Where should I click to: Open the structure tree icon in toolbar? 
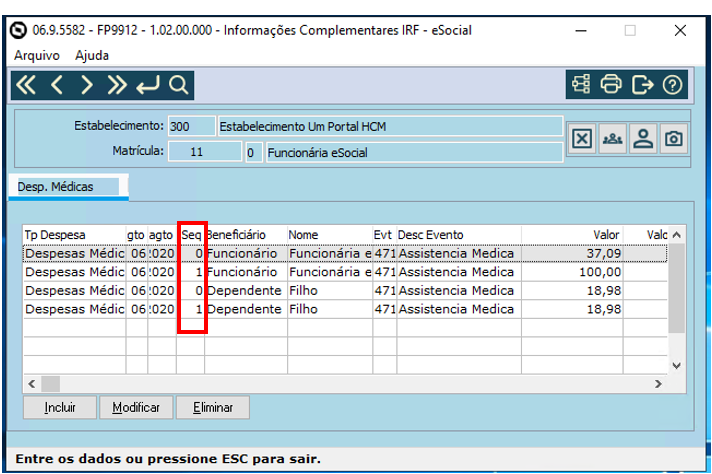(x=581, y=84)
